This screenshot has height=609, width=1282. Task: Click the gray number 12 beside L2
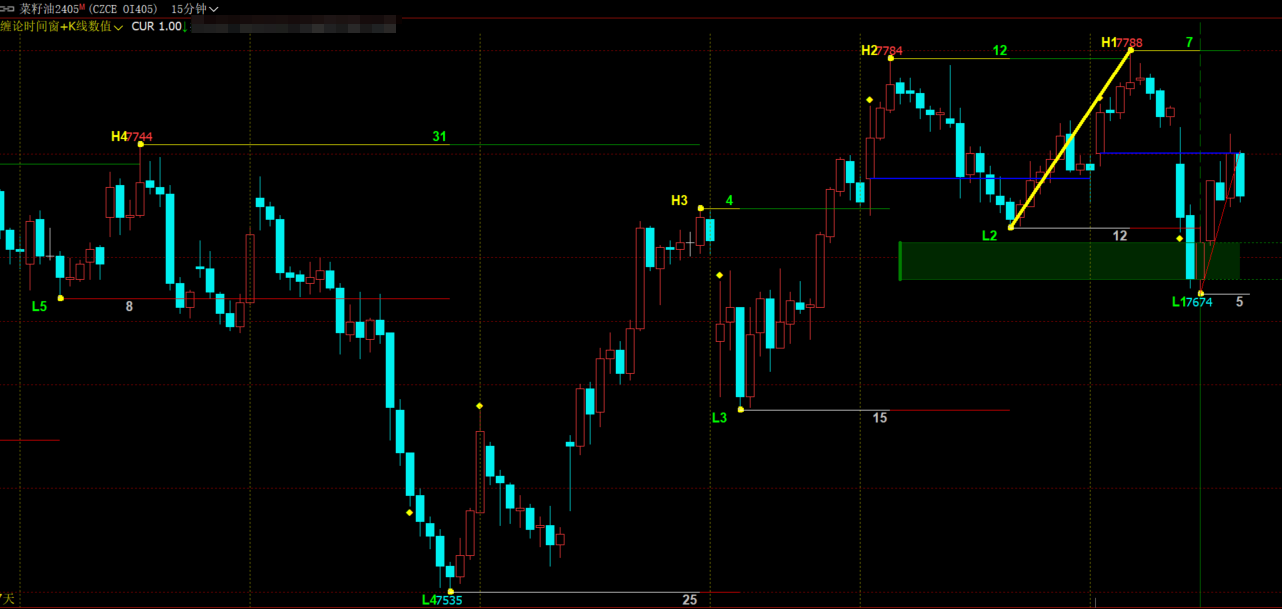point(1120,236)
